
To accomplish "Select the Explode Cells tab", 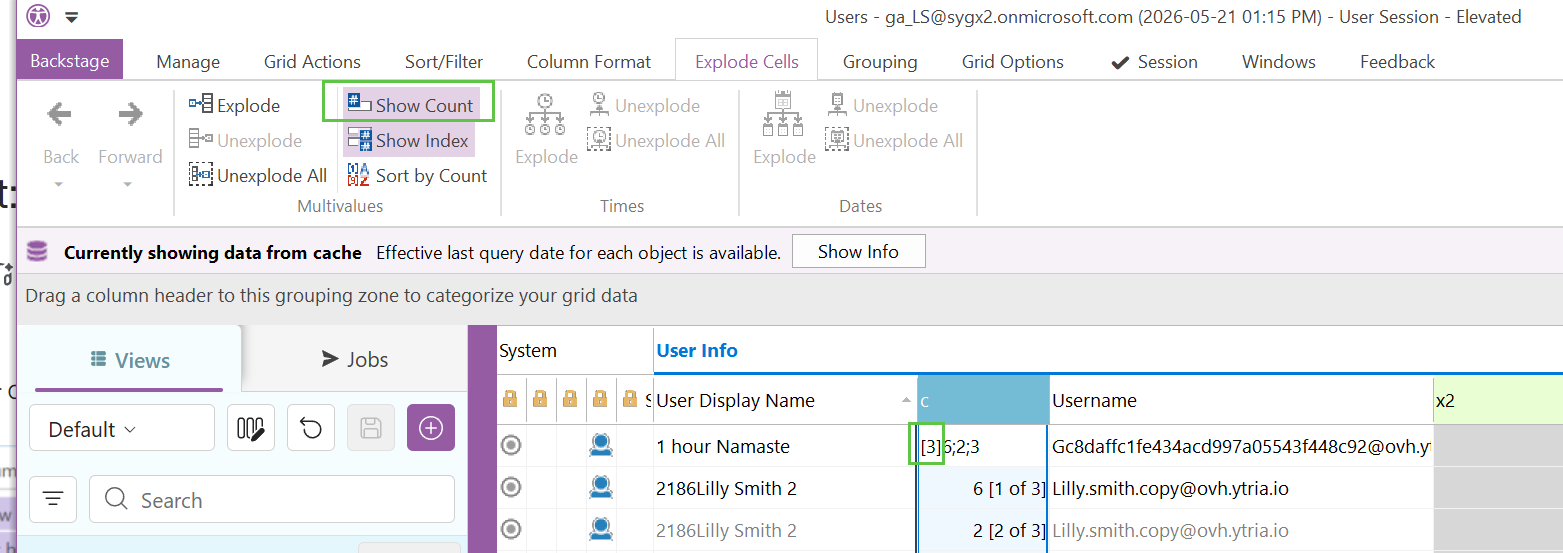I will click(747, 62).
